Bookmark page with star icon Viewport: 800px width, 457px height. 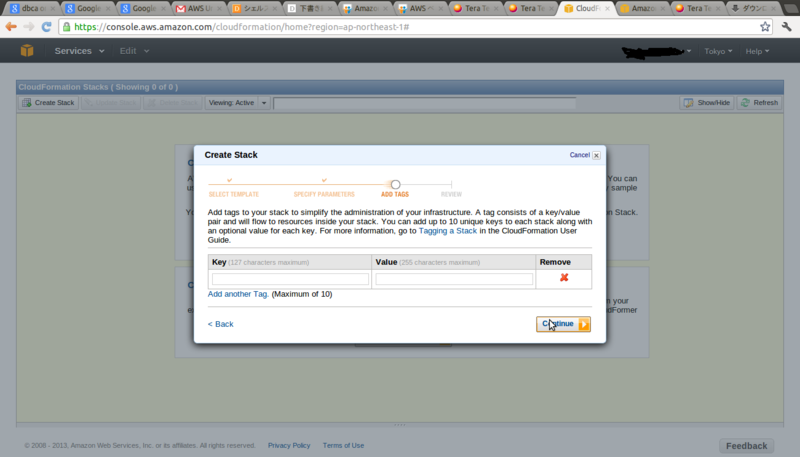click(765, 27)
